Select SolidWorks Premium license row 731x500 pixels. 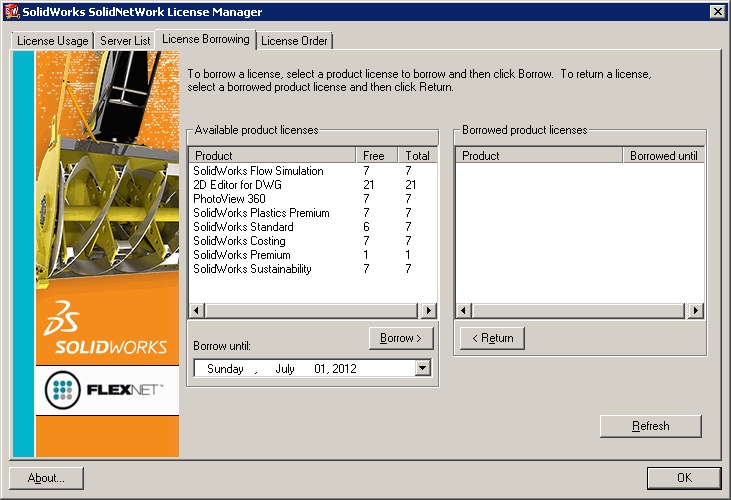pos(313,255)
